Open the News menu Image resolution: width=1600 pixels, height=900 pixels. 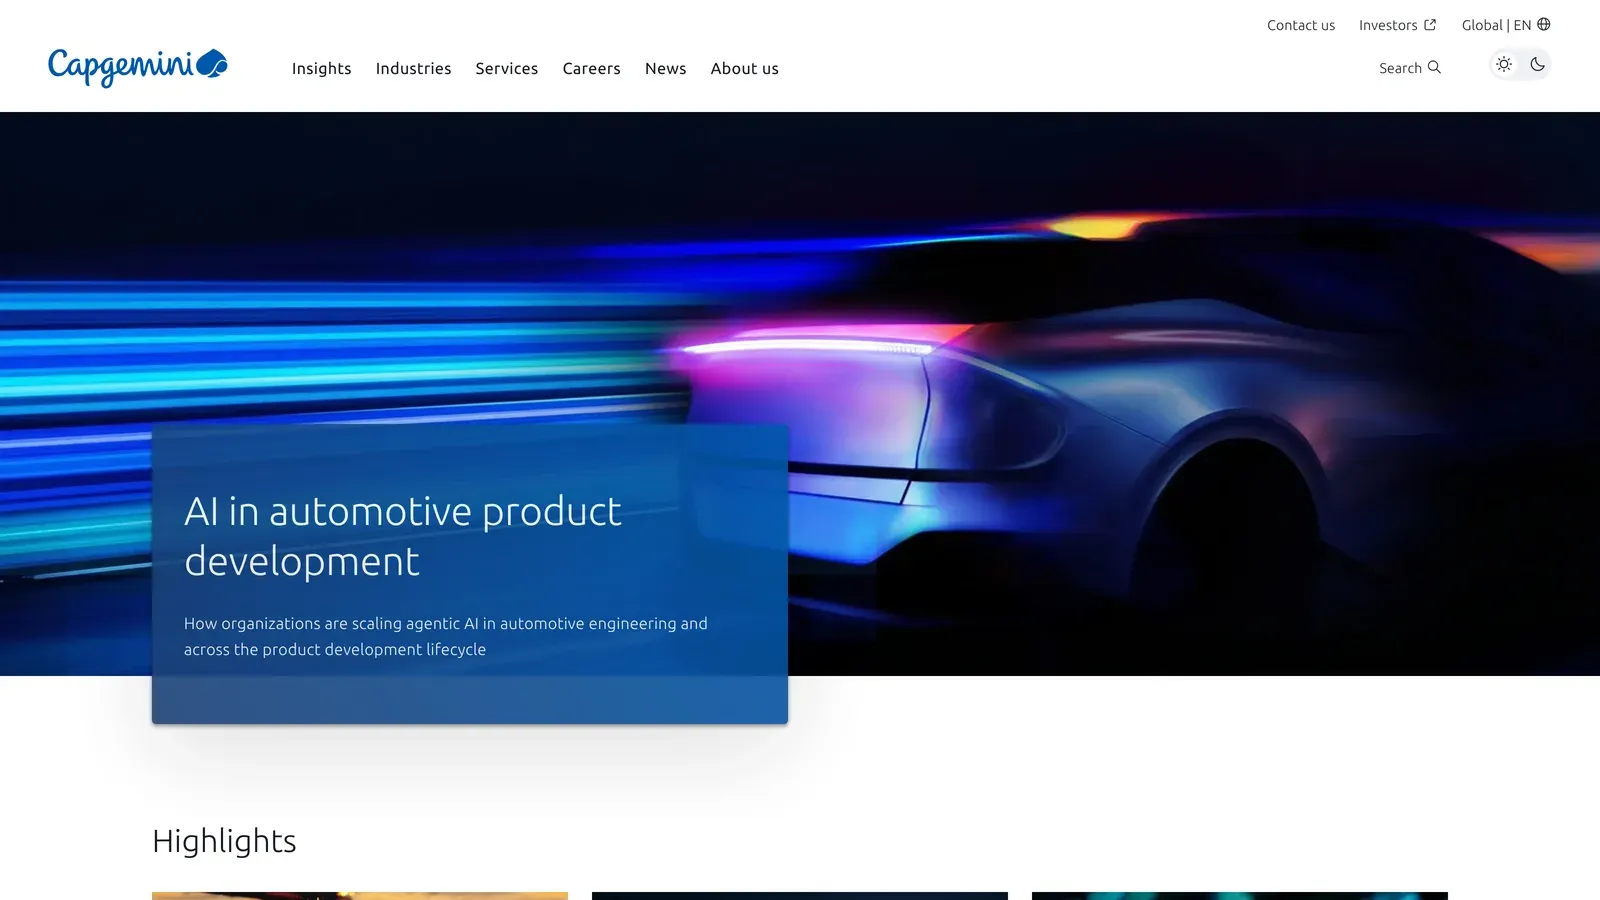click(x=666, y=68)
